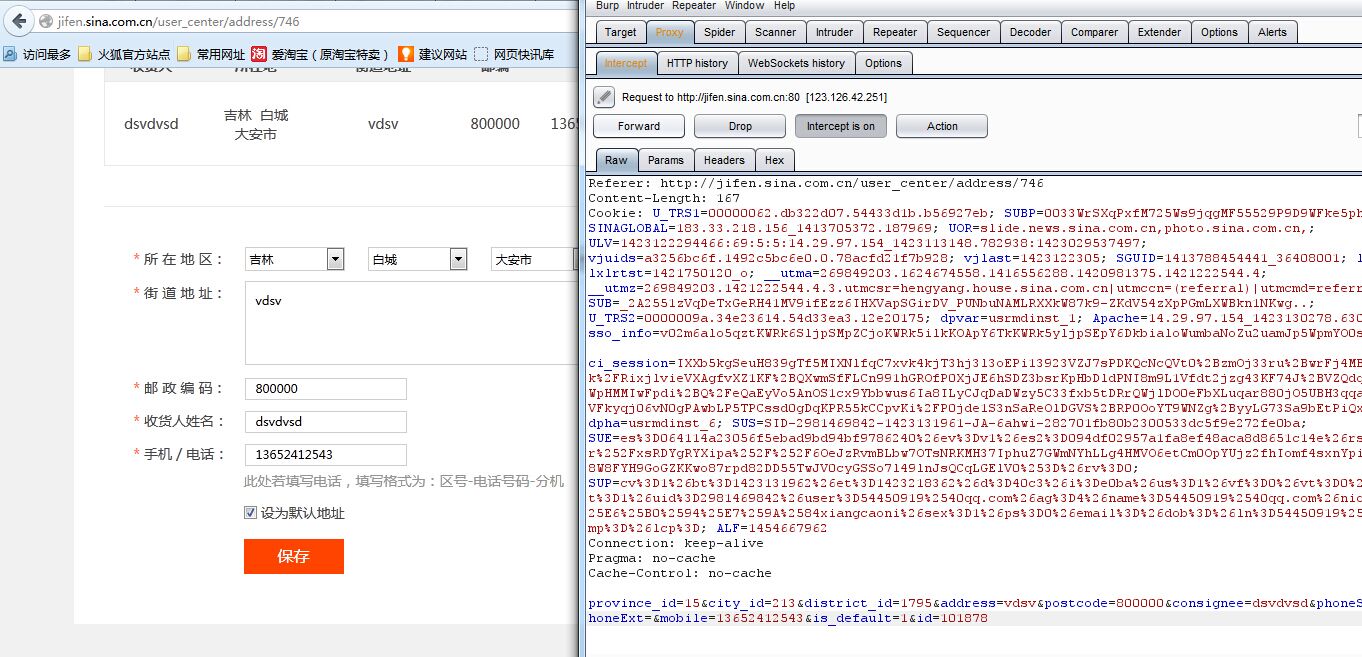Screen dimensions: 1362x657
Task: Switch to the Decoder tab
Action: pyautogui.click(x=1030, y=32)
